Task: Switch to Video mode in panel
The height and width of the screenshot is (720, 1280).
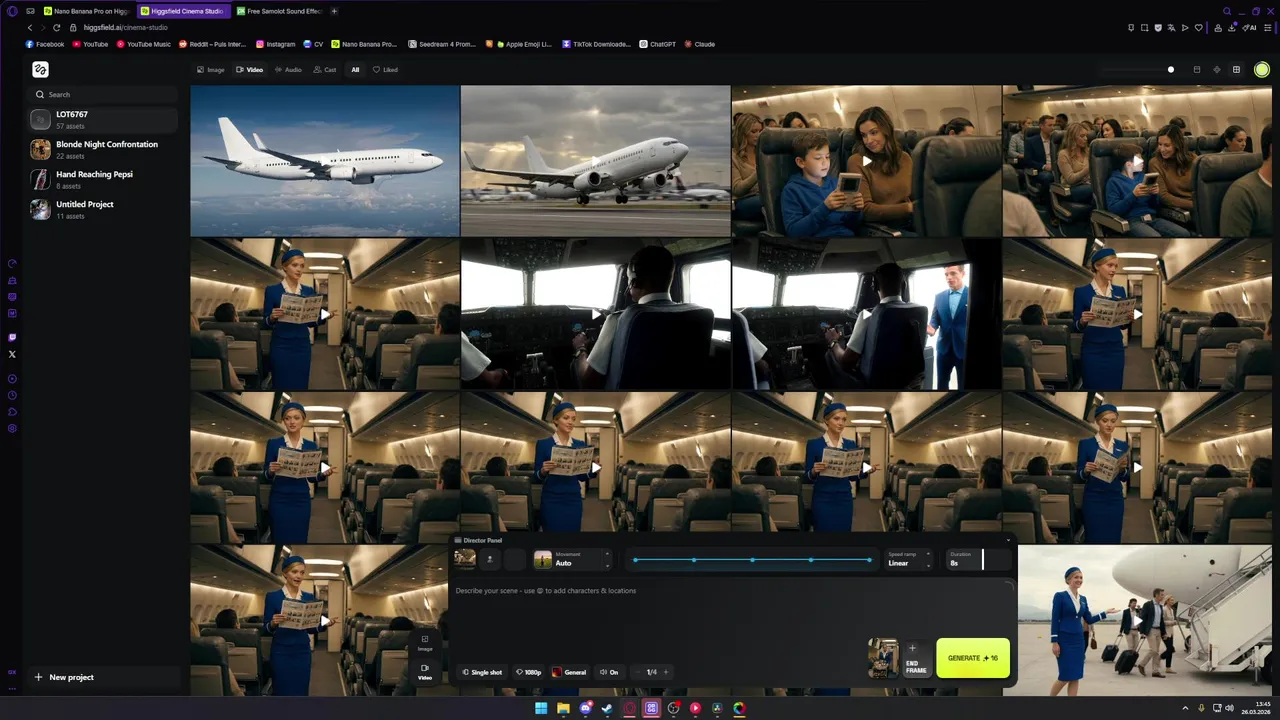Action: pos(425,671)
